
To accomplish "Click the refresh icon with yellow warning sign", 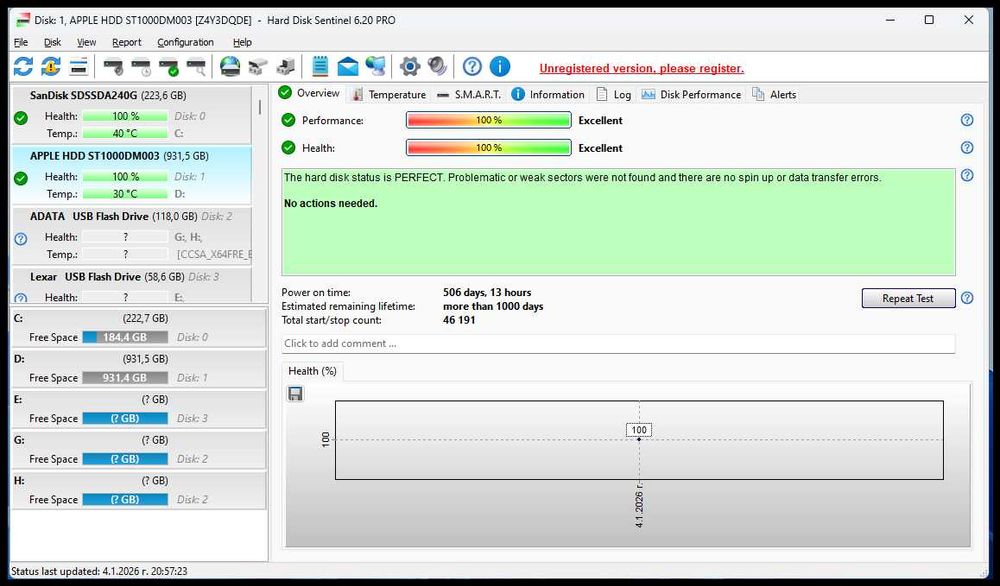I will 51,66.
